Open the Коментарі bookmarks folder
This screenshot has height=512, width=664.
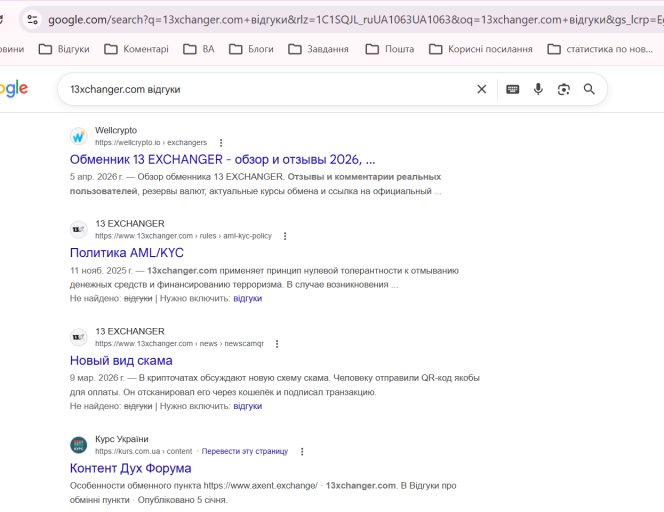tap(136, 49)
